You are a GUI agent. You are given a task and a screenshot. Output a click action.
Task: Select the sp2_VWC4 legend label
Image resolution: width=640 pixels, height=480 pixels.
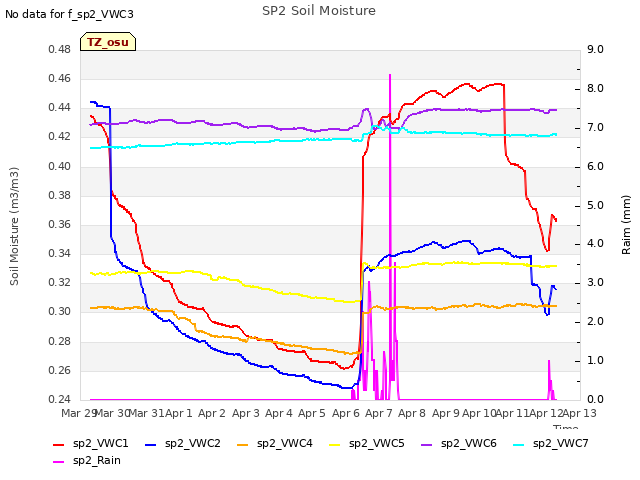[x=284, y=444]
